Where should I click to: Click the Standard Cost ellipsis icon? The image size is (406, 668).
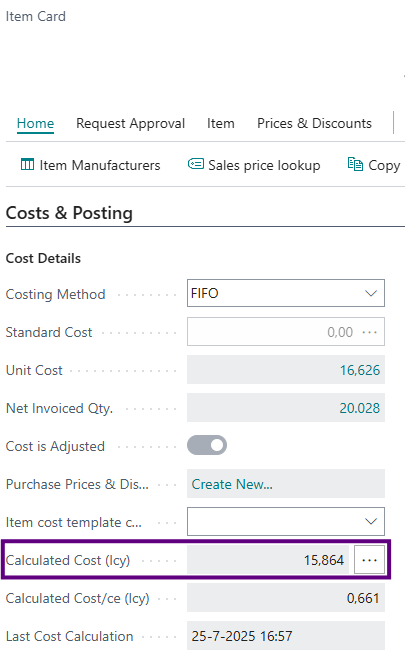coord(369,332)
